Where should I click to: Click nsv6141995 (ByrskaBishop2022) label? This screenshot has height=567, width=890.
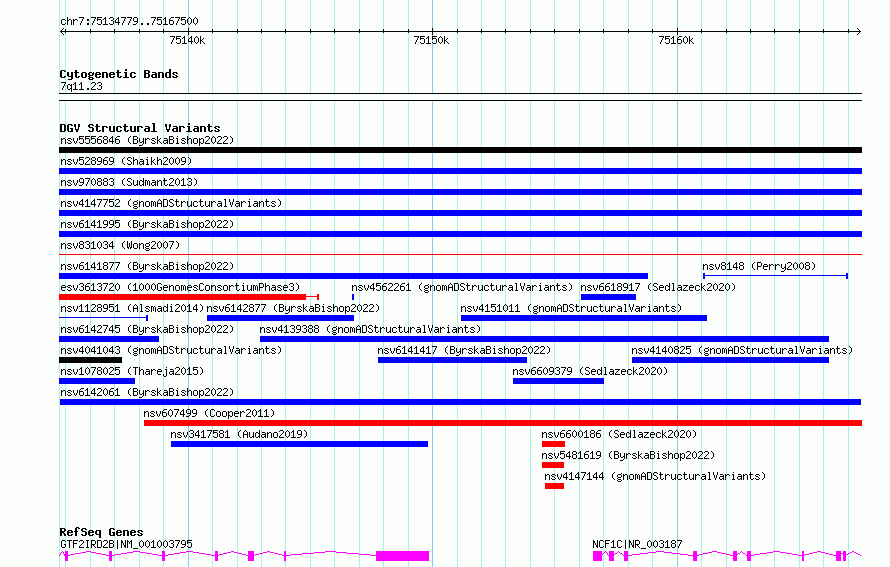coord(147,224)
